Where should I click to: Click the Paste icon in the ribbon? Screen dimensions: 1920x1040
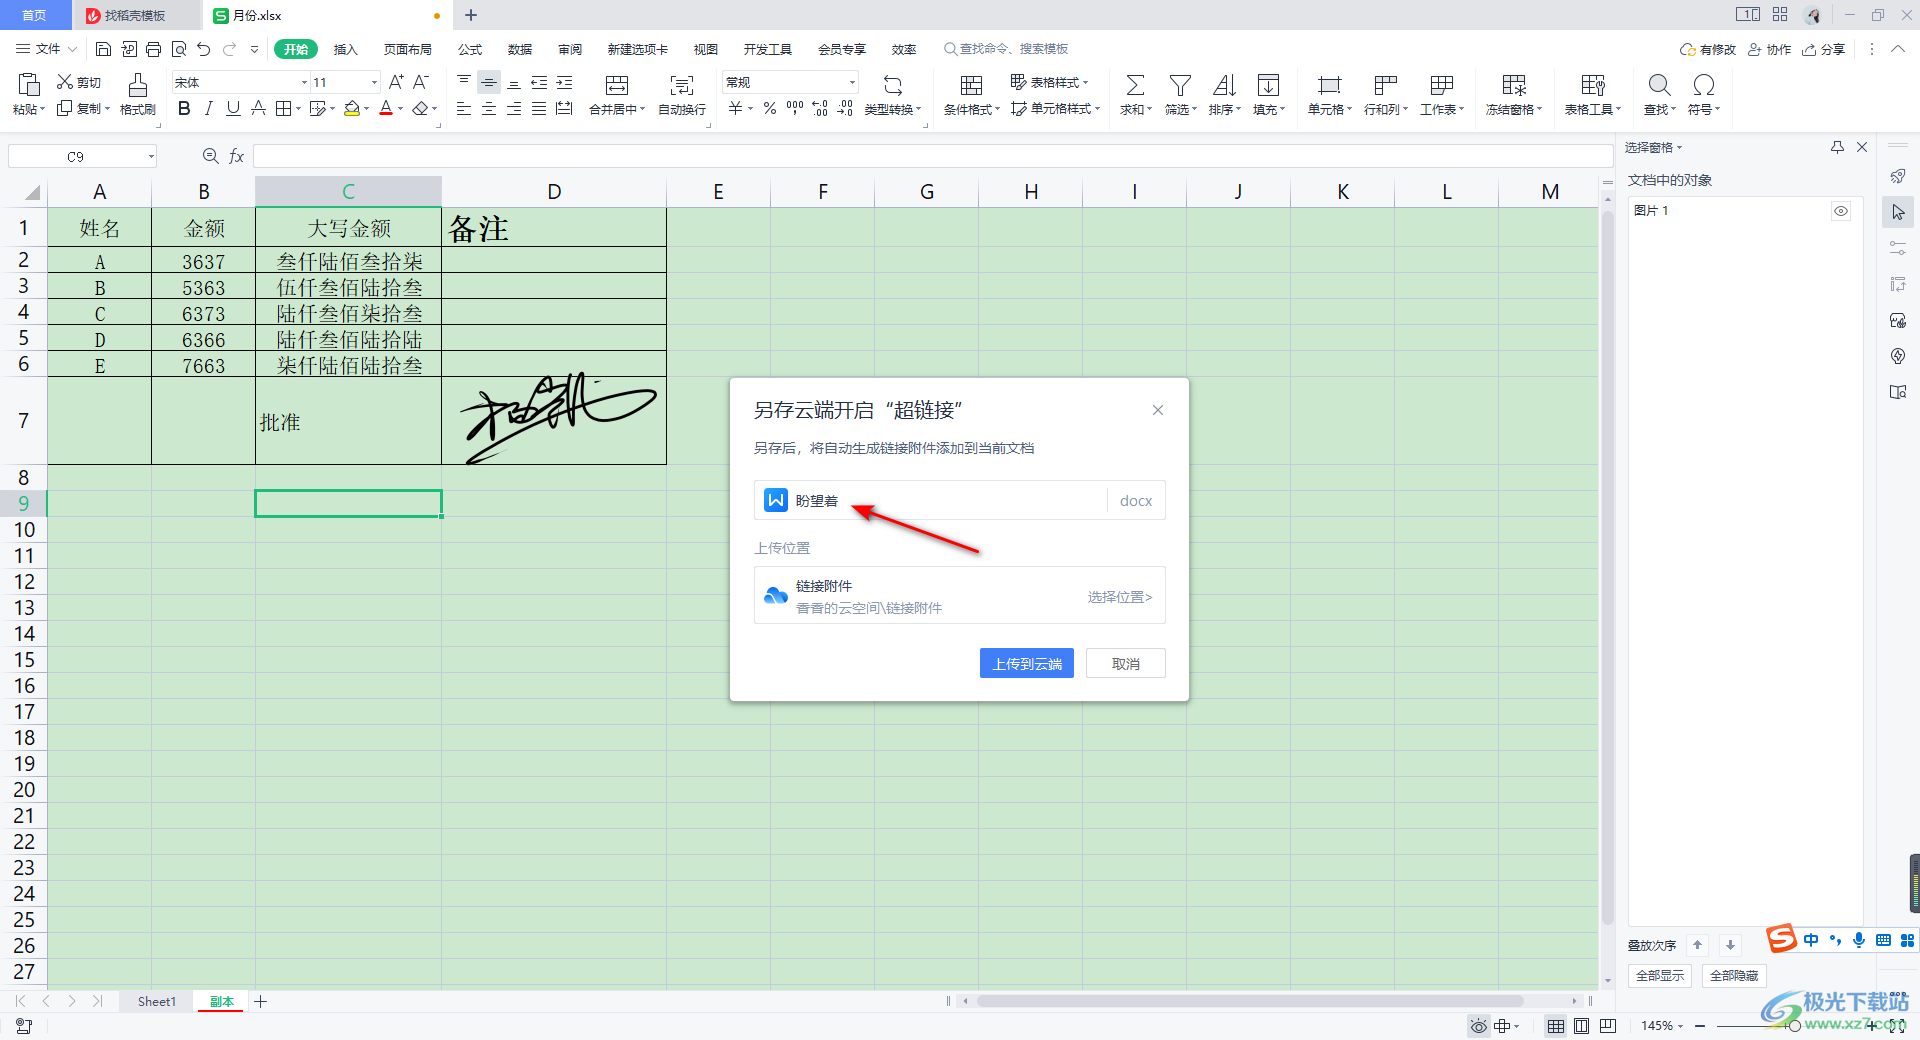pos(29,84)
